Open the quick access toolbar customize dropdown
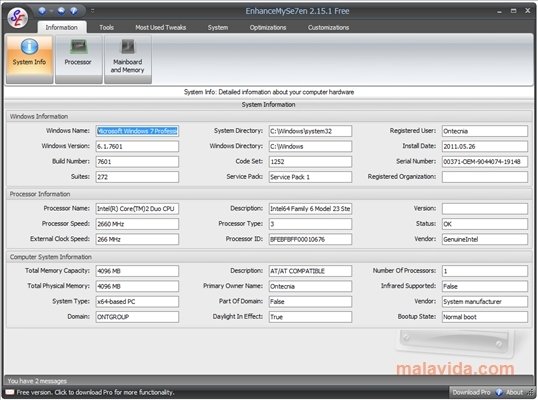538x400 pixels. (92, 11)
